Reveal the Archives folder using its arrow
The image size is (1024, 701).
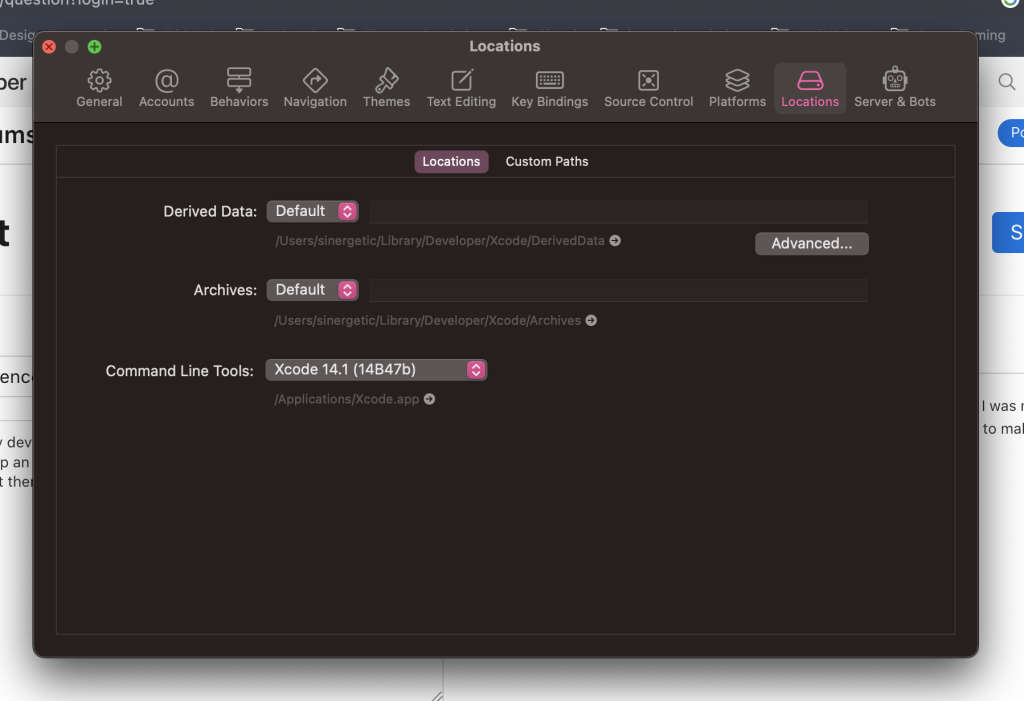(x=592, y=321)
